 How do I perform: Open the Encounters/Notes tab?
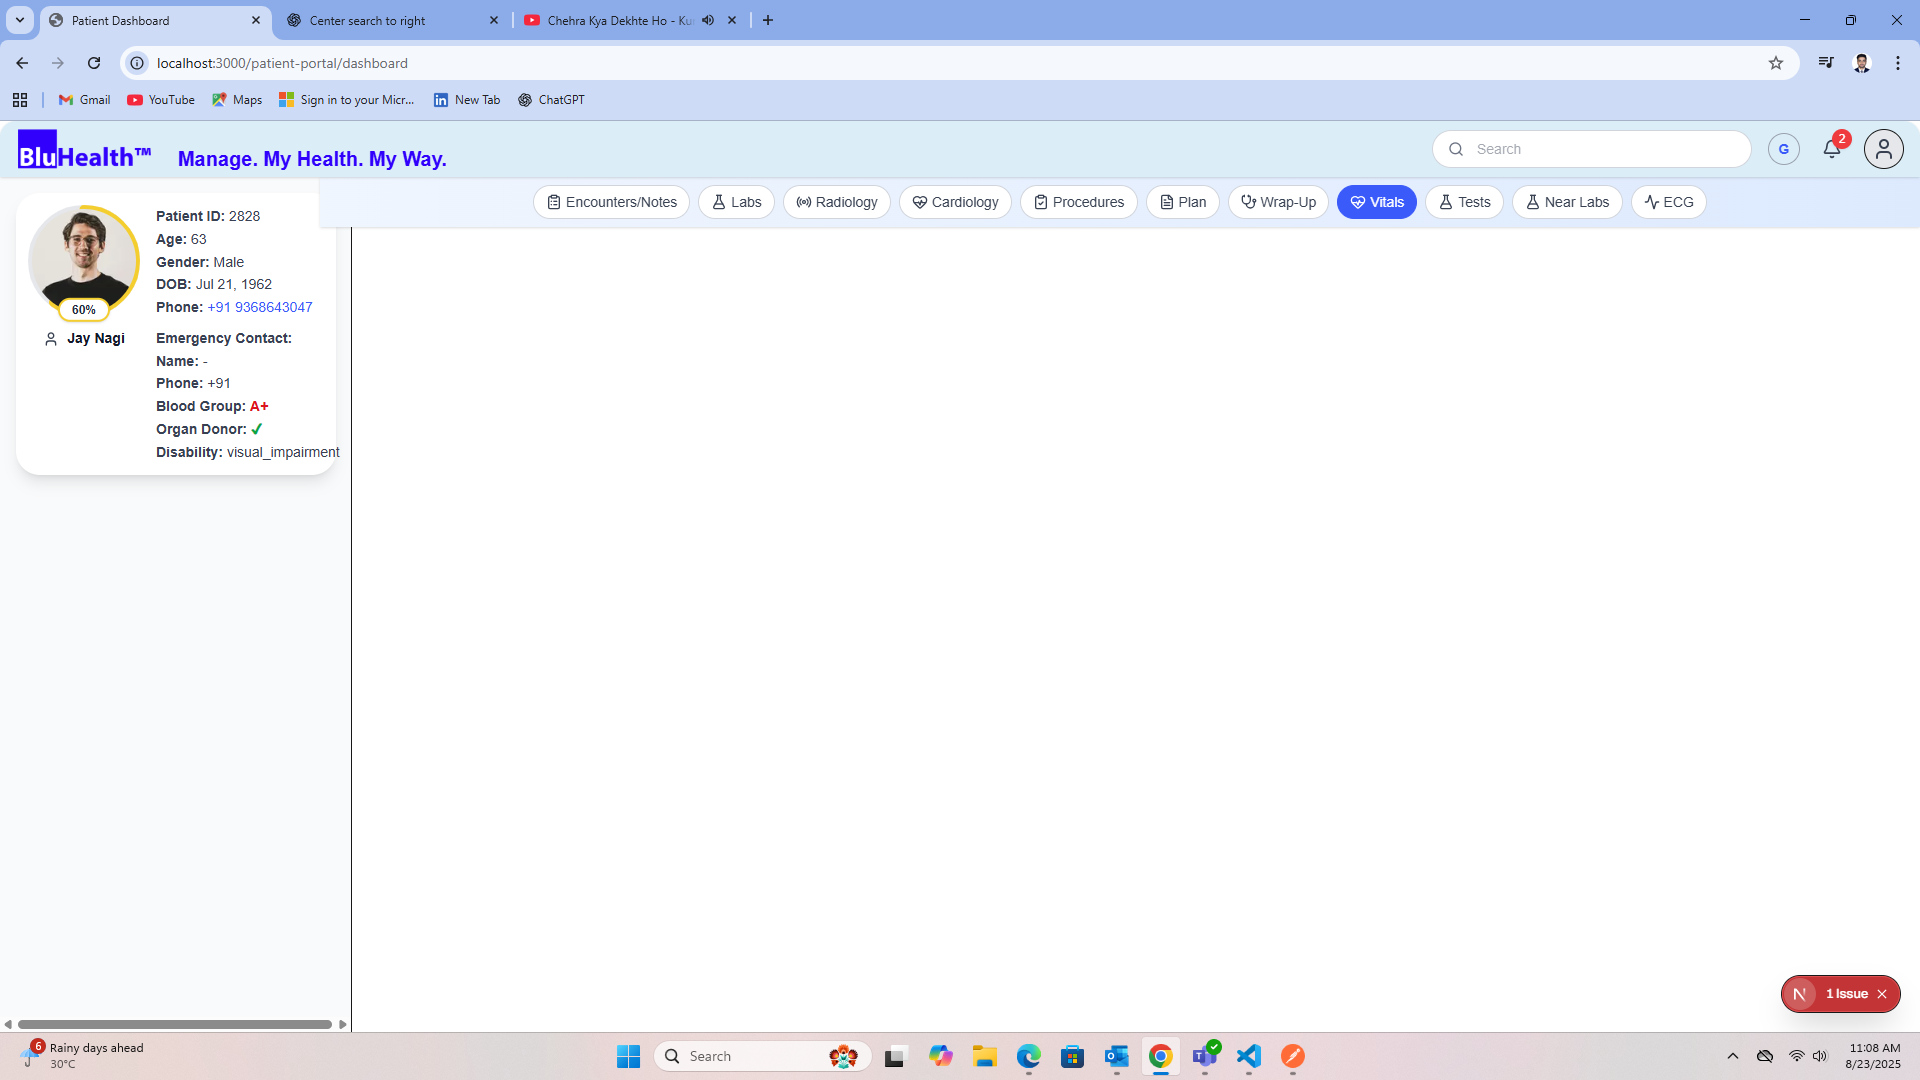click(x=611, y=202)
